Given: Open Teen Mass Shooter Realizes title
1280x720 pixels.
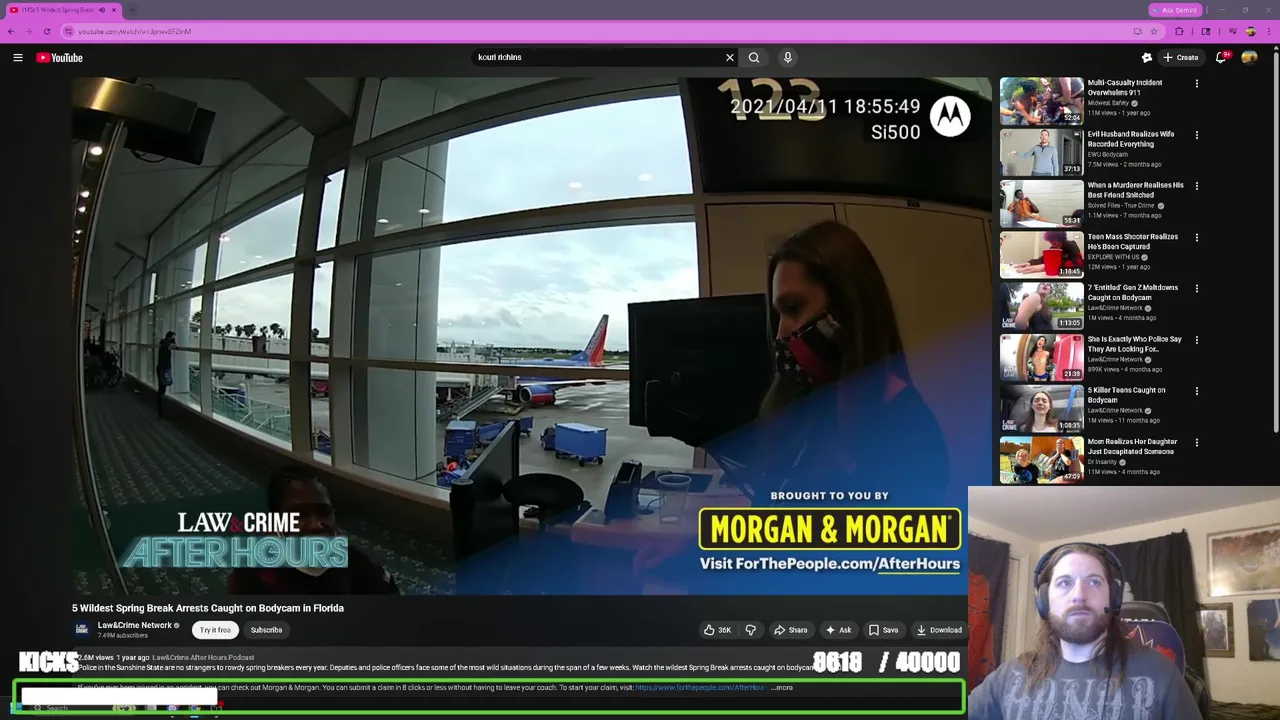Looking at the screenshot, I should pyautogui.click(x=1132, y=241).
